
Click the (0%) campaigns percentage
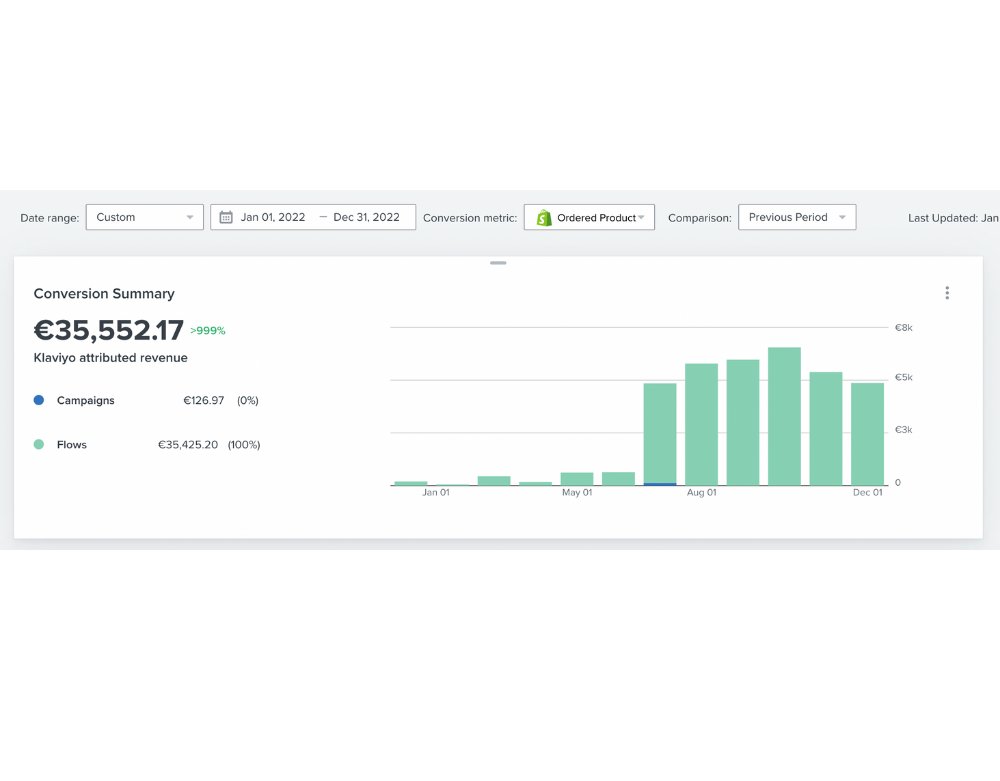[x=247, y=400]
